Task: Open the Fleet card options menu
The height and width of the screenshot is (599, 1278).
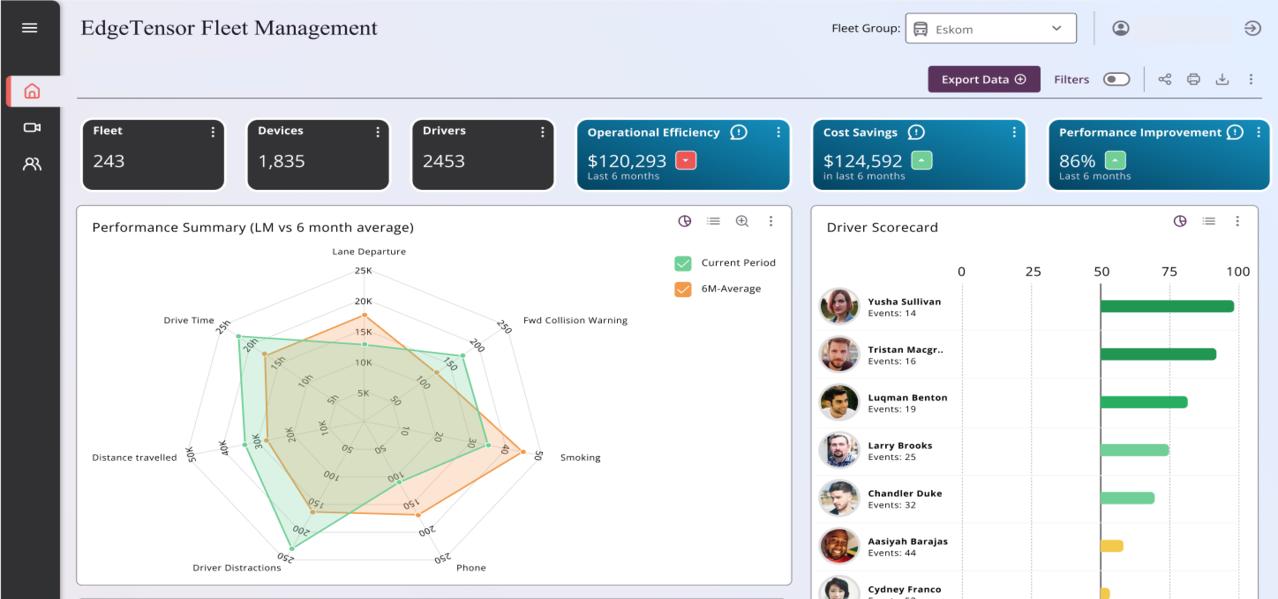Action: coord(213,132)
